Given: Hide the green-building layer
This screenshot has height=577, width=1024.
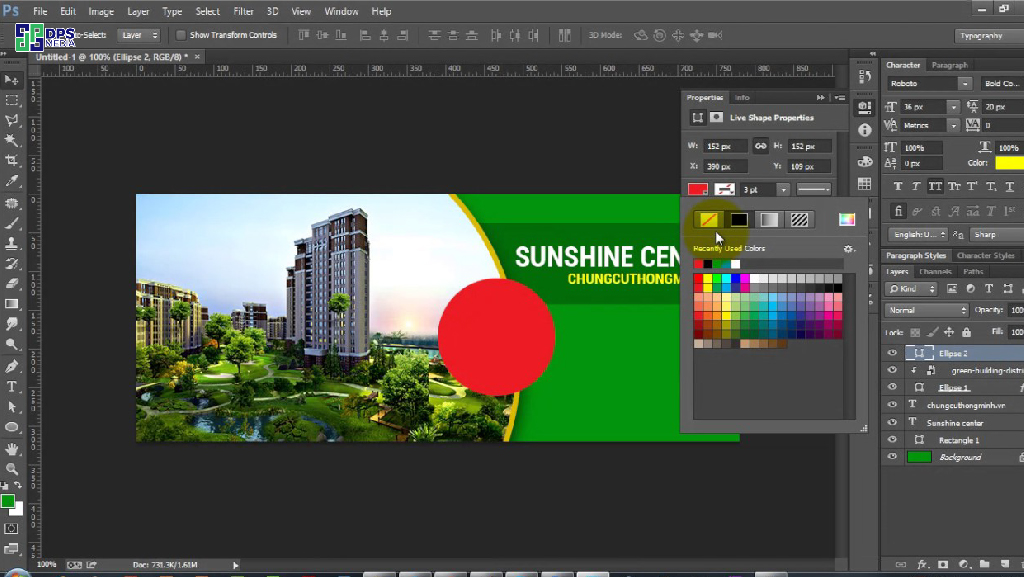Looking at the screenshot, I should pyautogui.click(x=892, y=370).
